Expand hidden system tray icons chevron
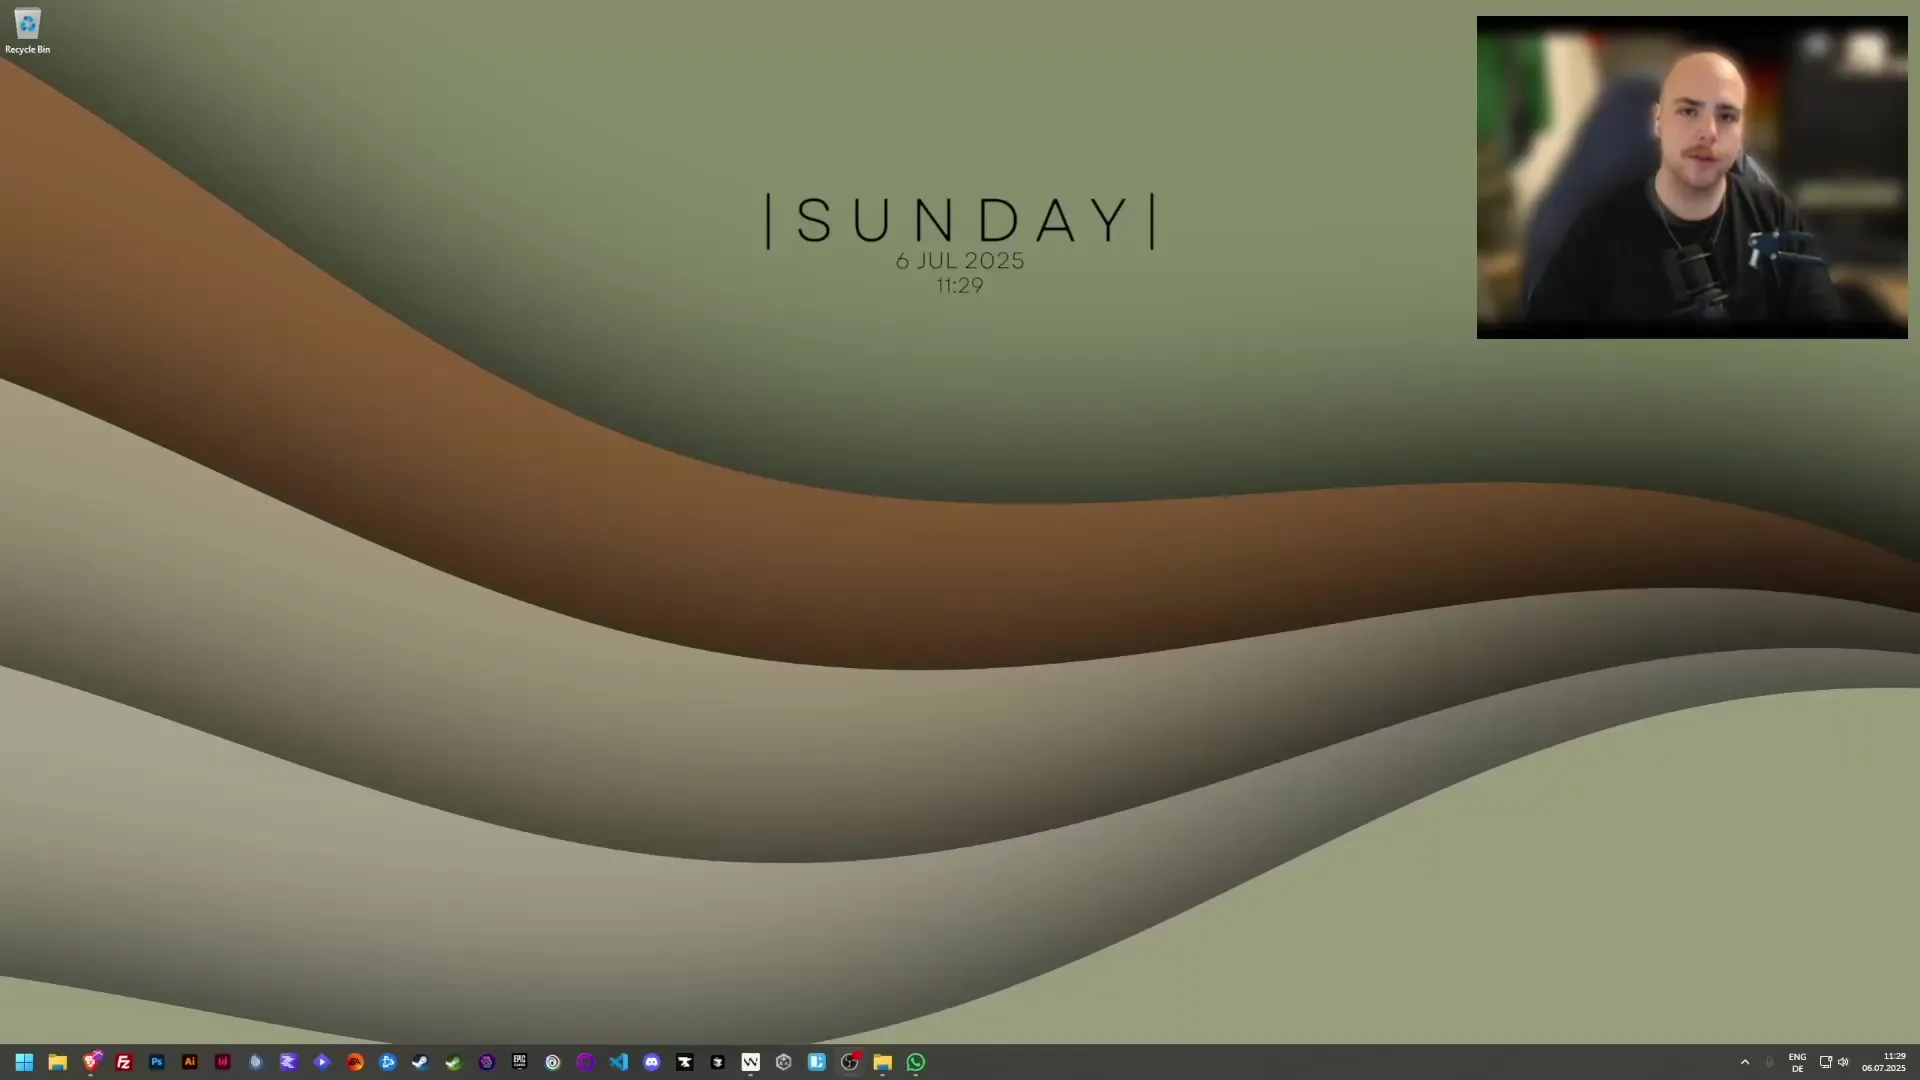 pyautogui.click(x=1745, y=1062)
